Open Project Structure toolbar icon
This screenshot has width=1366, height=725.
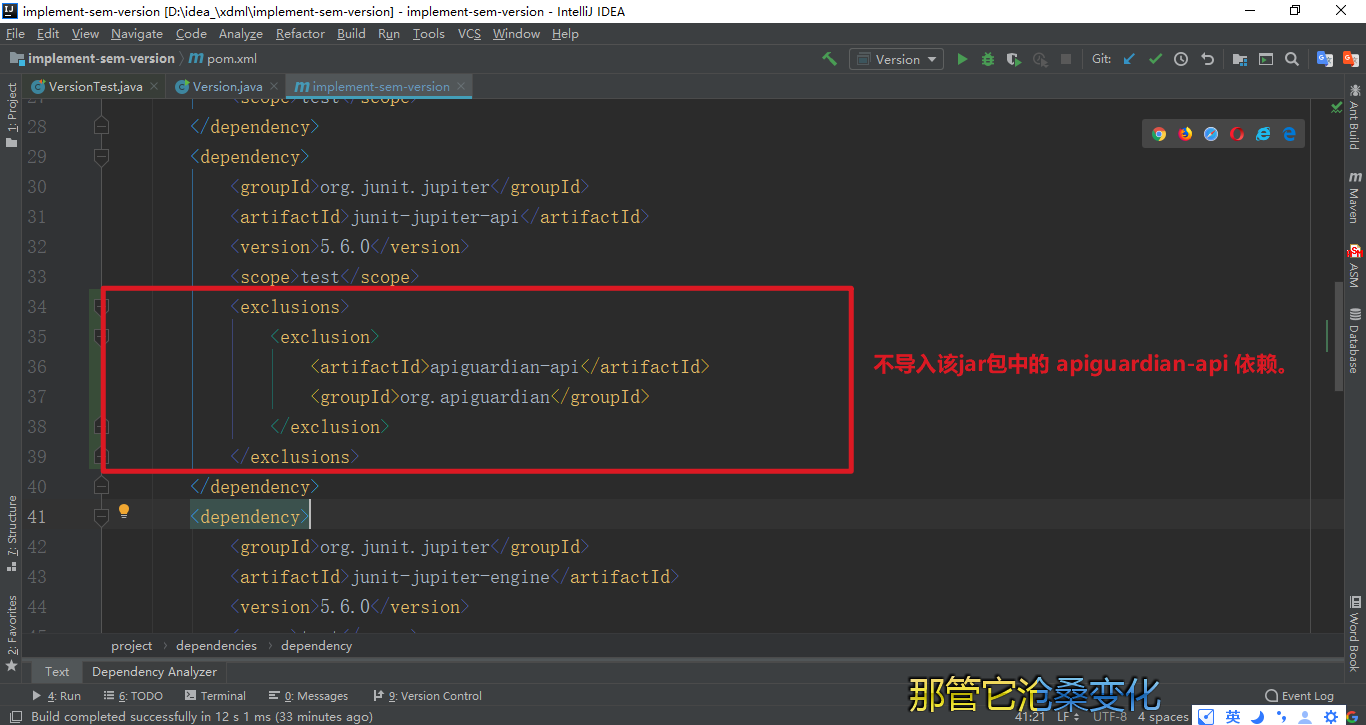point(1240,59)
